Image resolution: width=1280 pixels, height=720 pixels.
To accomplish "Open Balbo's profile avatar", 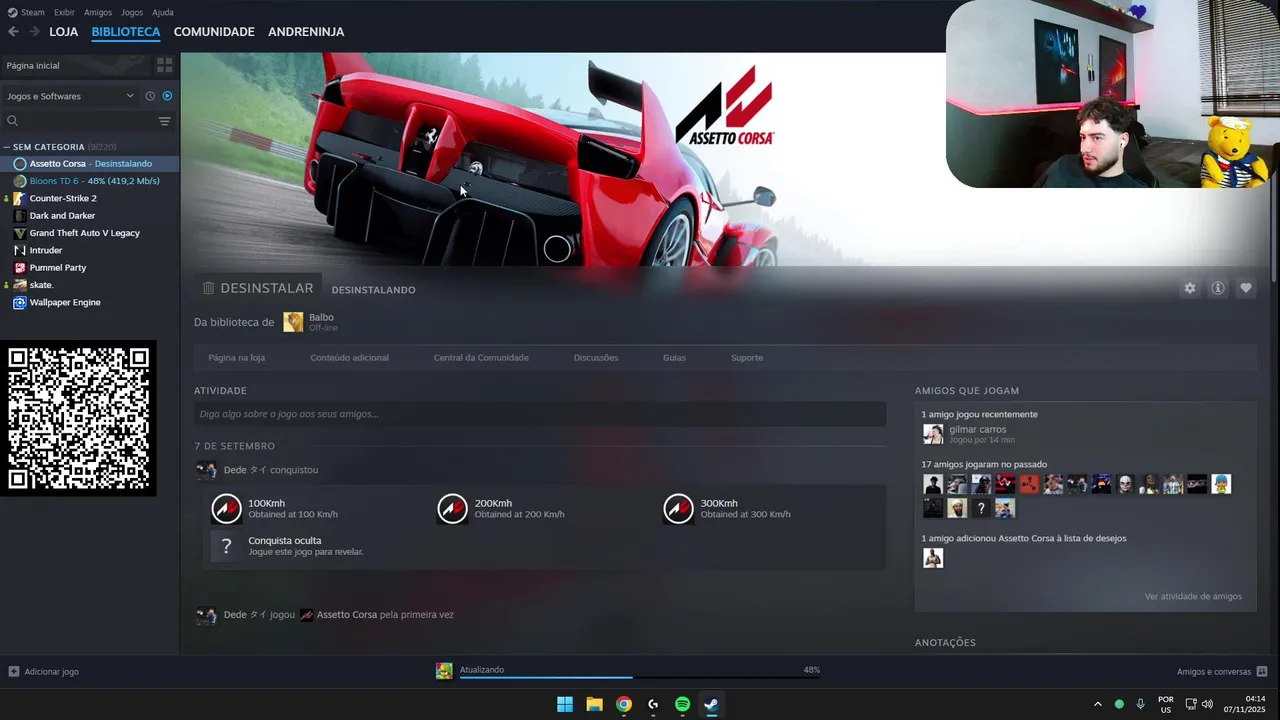I will point(293,322).
